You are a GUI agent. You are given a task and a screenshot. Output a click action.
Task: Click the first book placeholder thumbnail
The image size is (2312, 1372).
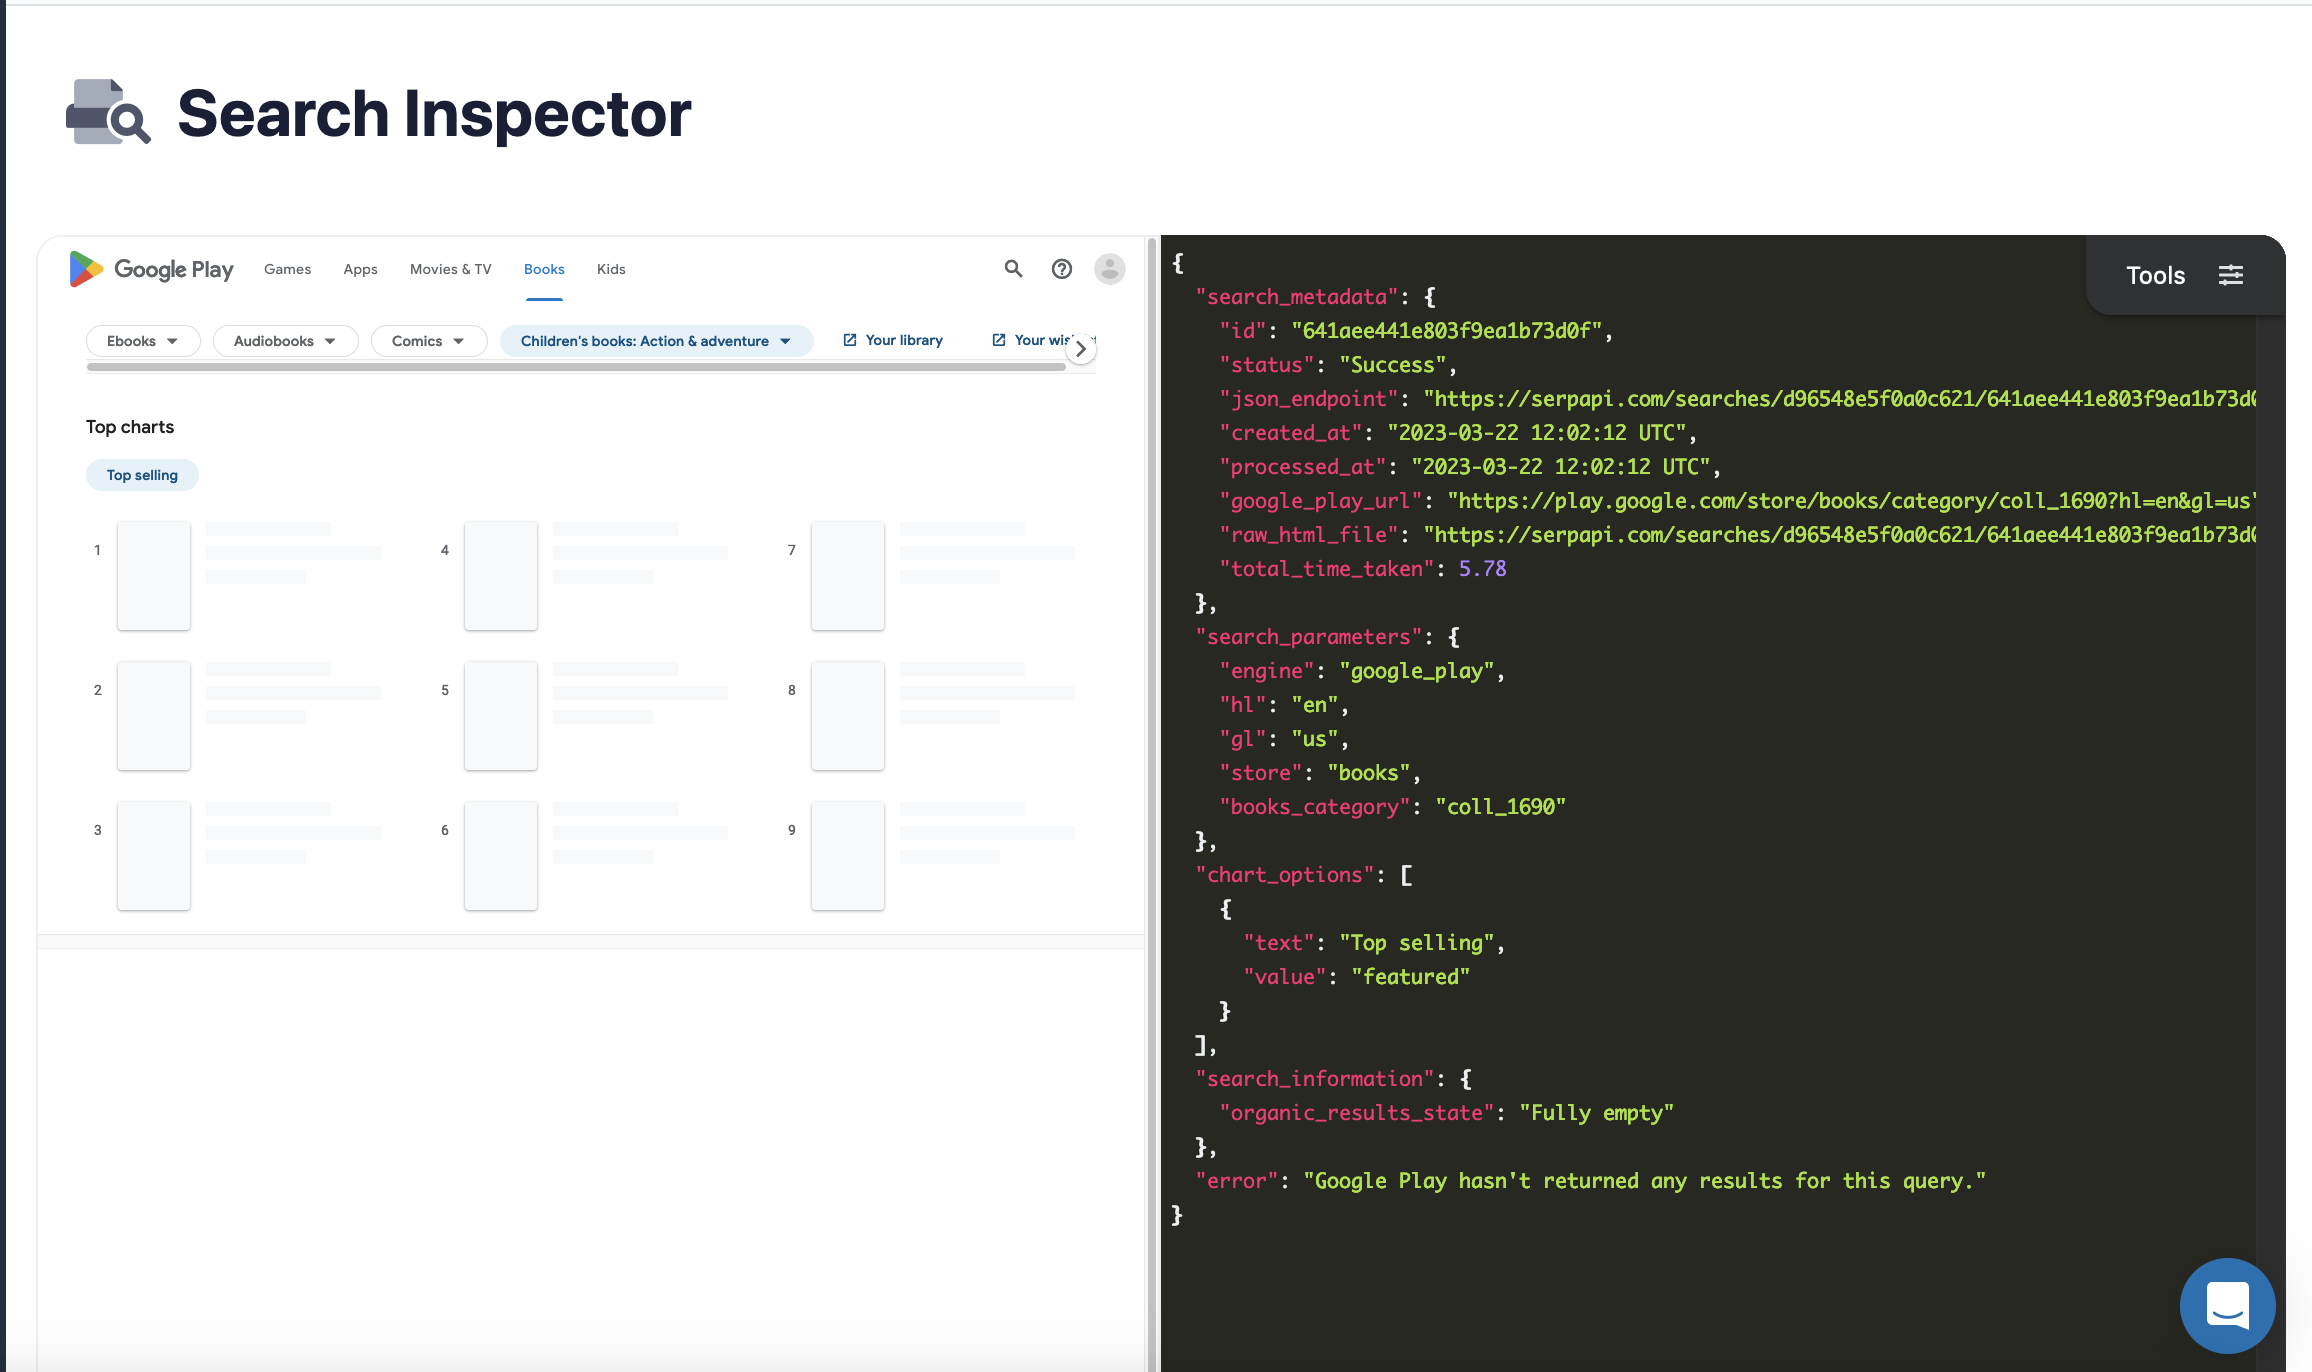153,575
